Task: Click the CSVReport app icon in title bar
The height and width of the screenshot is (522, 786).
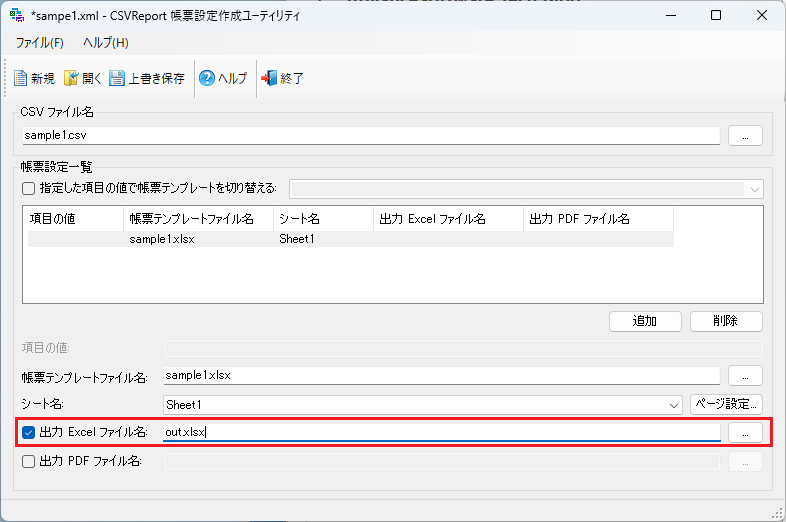Action: pos(17,16)
